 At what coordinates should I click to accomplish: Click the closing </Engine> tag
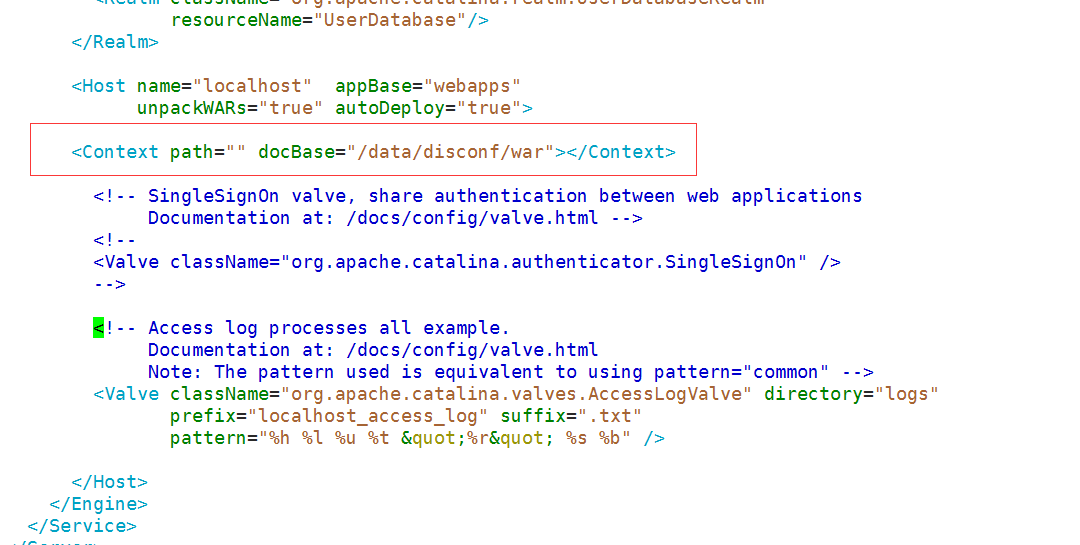point(98,504)
